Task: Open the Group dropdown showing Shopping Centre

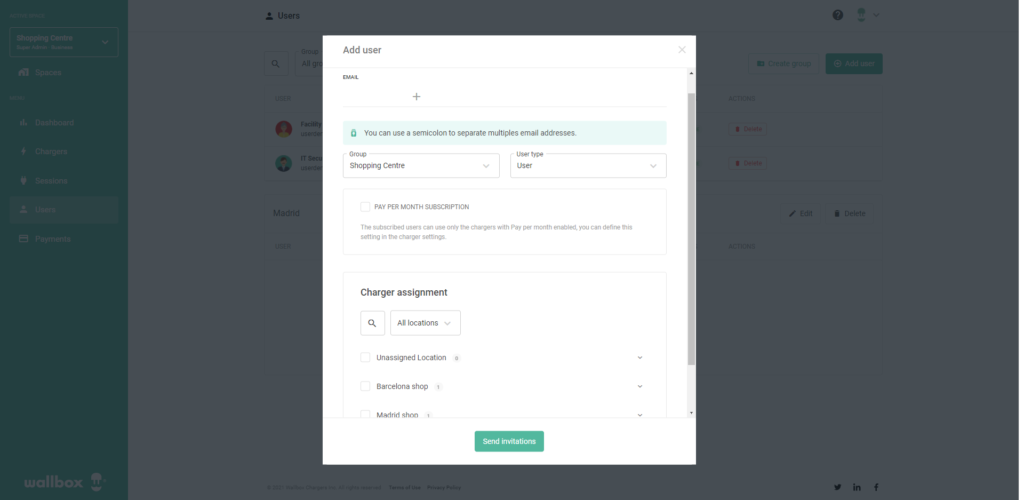Action: pyautogui.click(x=421, y=166)
